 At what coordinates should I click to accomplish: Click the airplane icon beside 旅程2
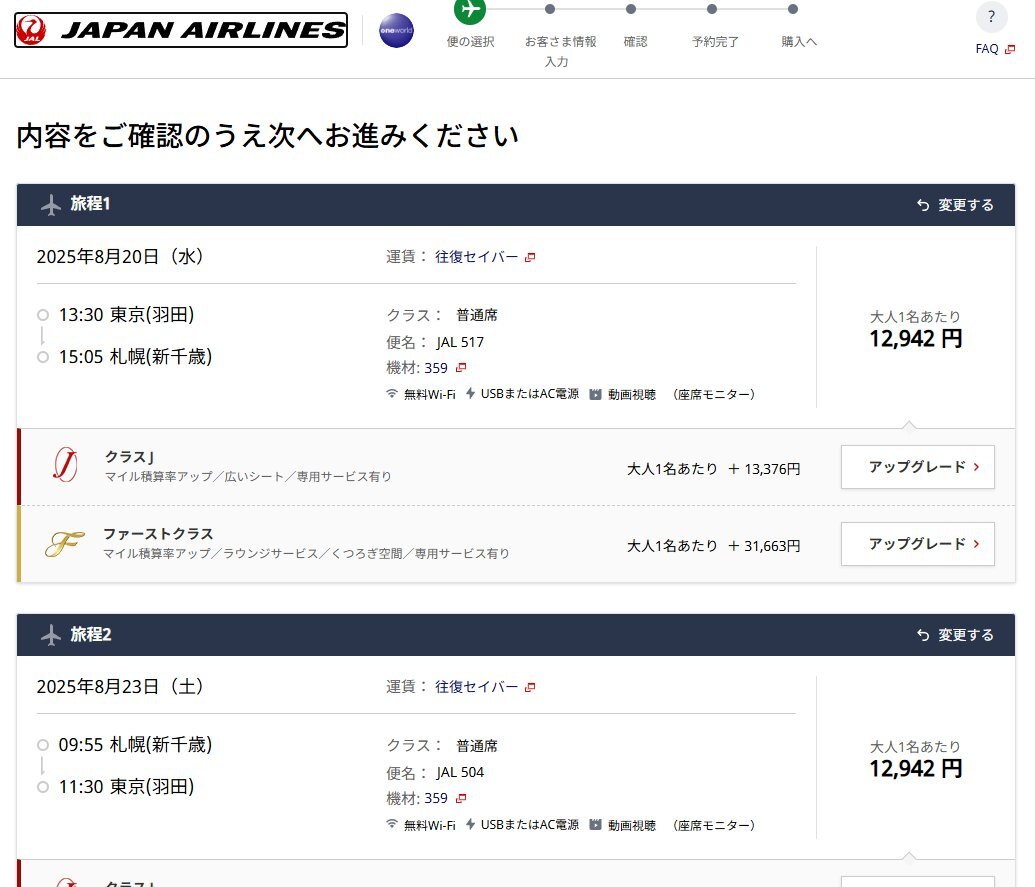tap(51, 635)
